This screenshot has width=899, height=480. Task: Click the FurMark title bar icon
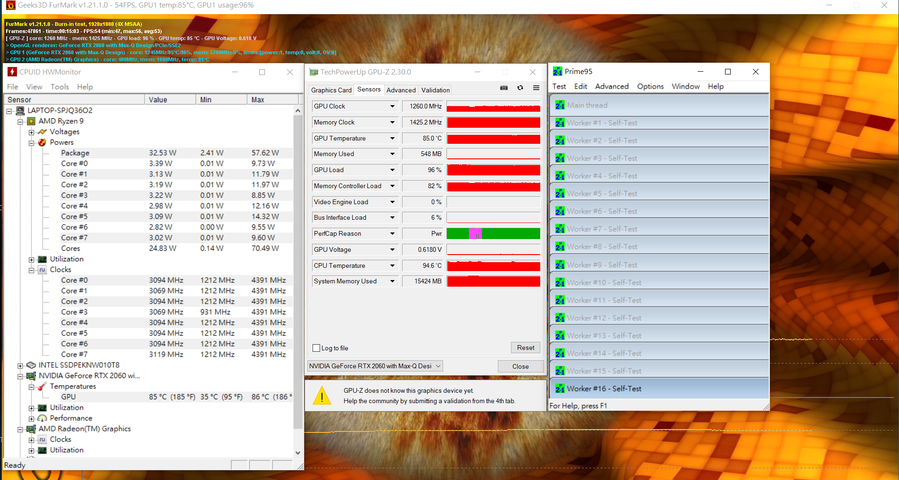(x=10, y=5)
